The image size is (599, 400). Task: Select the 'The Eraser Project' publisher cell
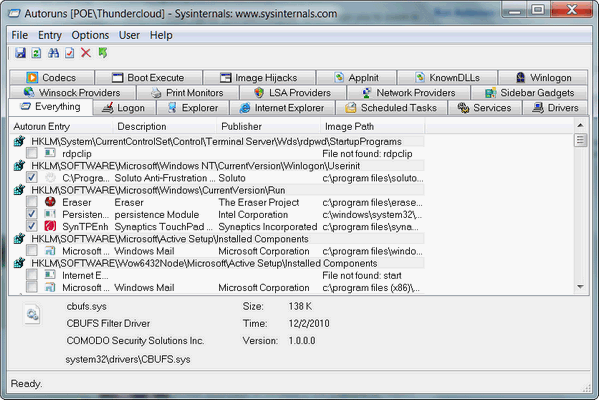(259, 202)
